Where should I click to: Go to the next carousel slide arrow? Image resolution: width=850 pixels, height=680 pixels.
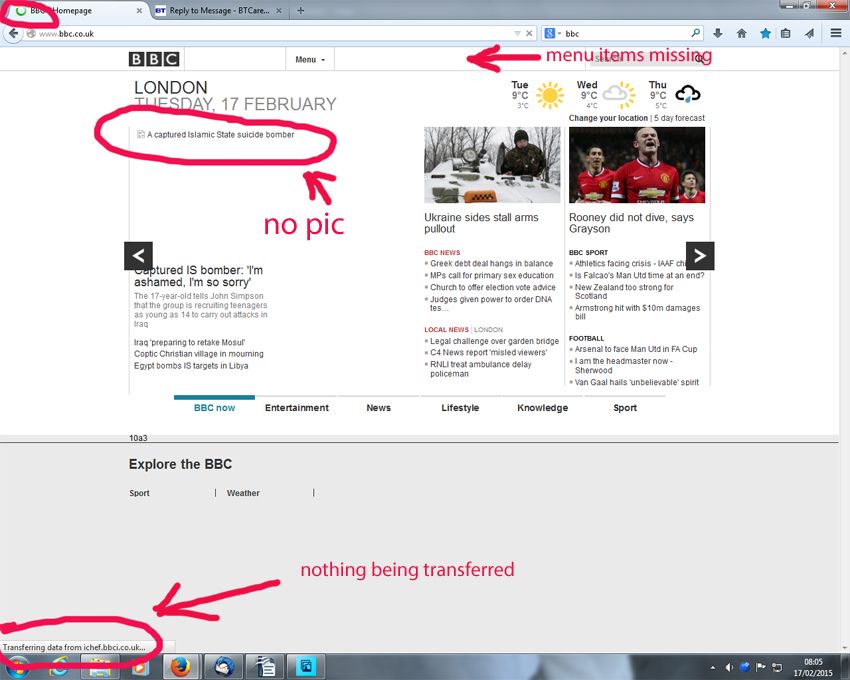(x=699, y=256)
